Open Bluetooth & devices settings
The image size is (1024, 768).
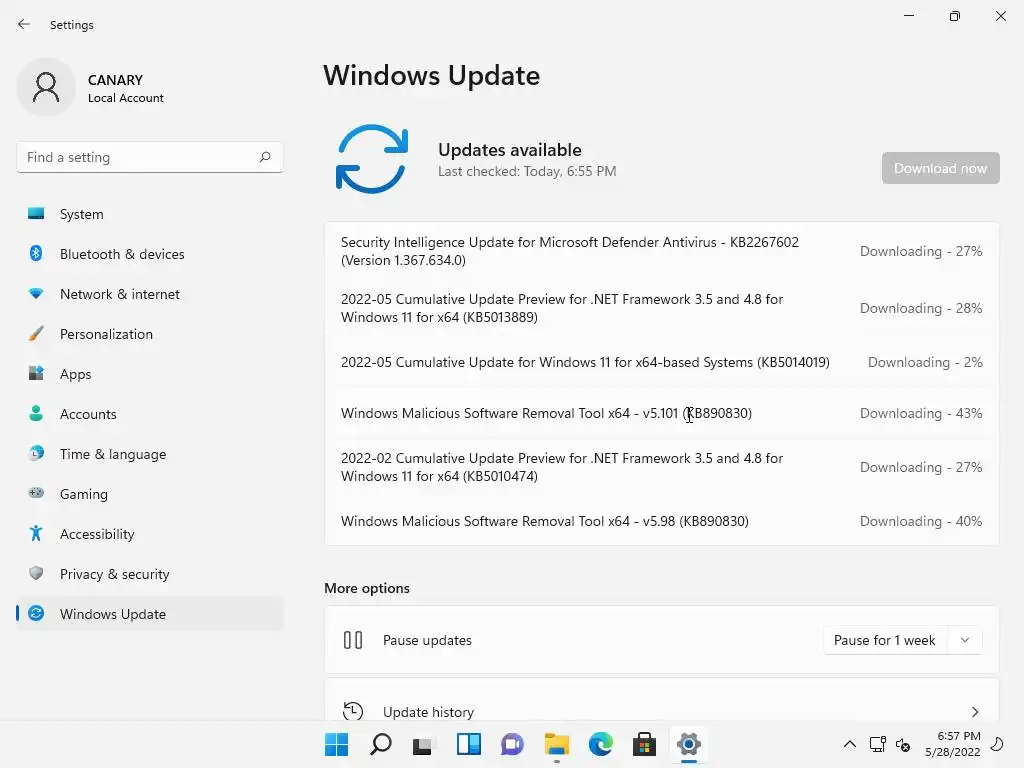pyautogui.click(x=150, y=254)
